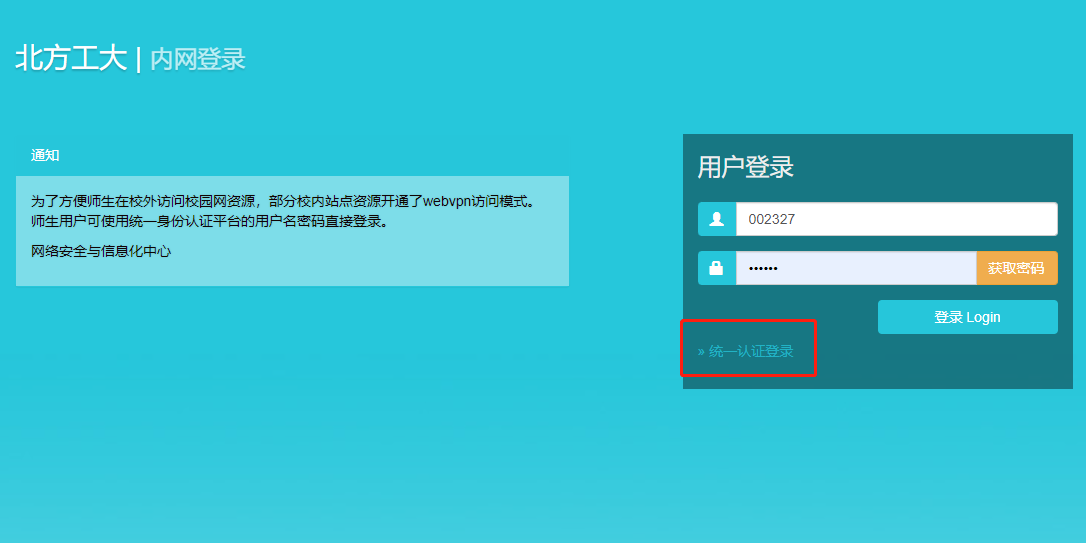Screen dimensions: 1086x543
Task: Click the notice line starting 师生用户可使用
Action: 209,221
